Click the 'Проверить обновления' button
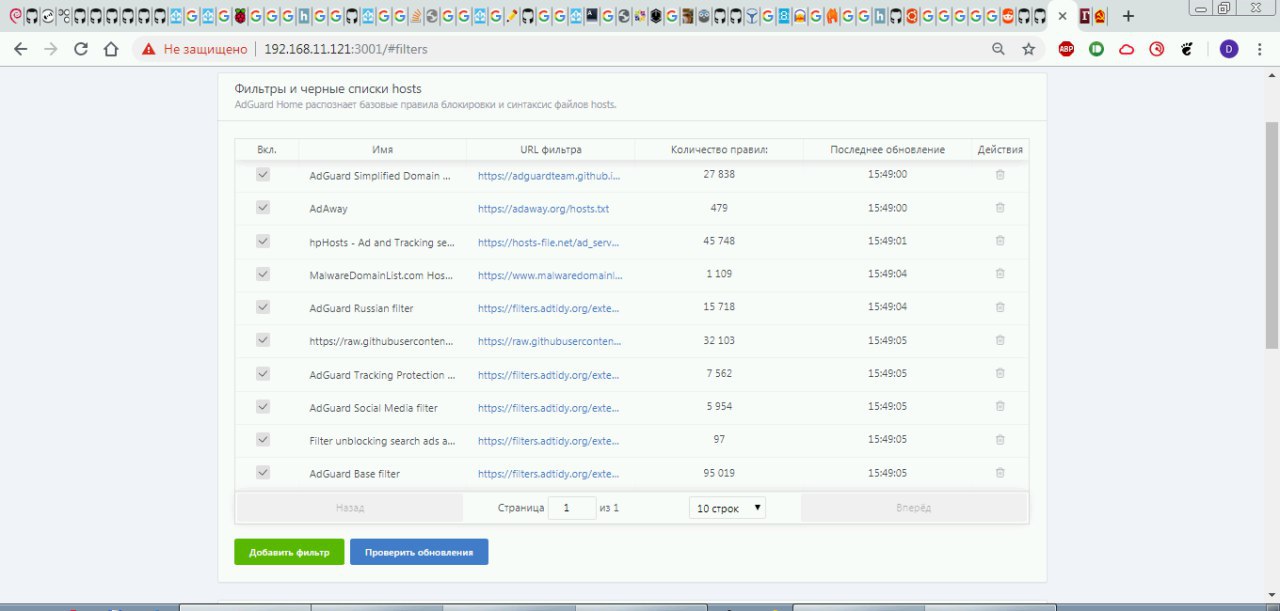Screen dimensions: 1280x611 (x=419, y=552)
